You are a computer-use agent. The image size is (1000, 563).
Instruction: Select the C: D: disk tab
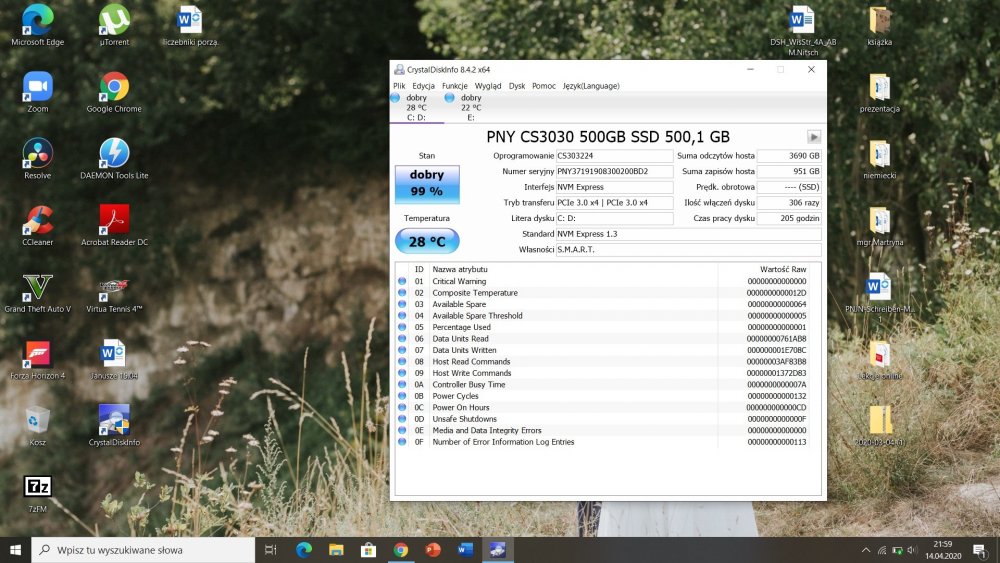click(x=416, y=108)
